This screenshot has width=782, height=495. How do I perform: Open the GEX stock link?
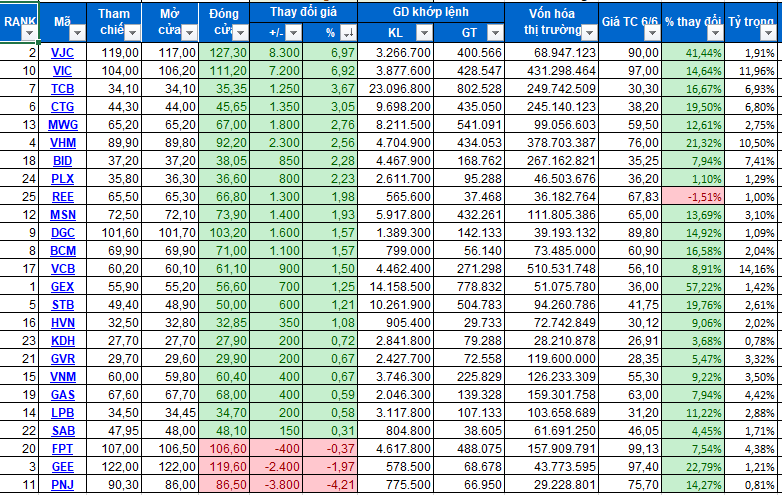pos(62,287)
